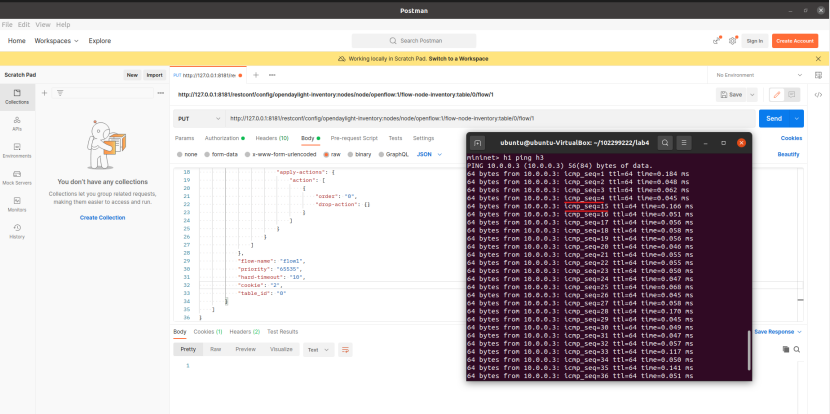This screenshot has height=414, width=830.
Task: Click the blue Send button
Action: 774,119
